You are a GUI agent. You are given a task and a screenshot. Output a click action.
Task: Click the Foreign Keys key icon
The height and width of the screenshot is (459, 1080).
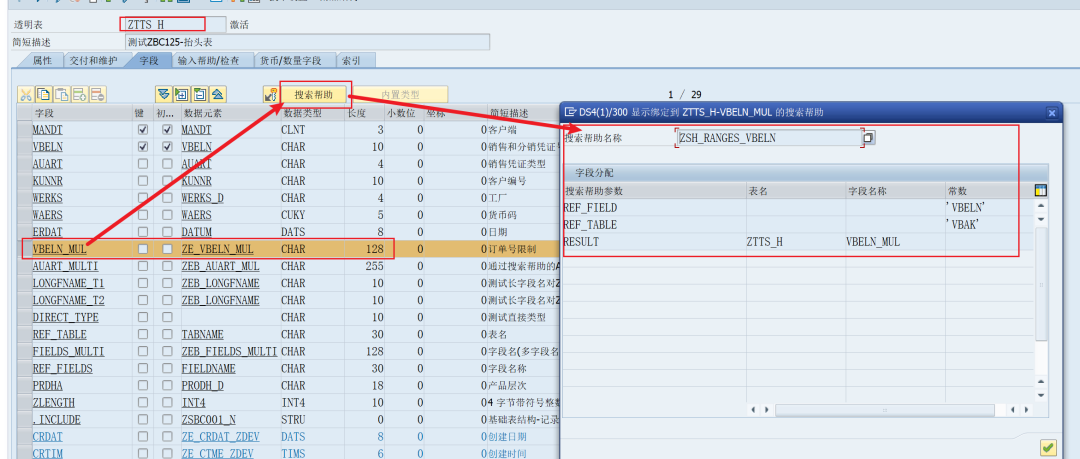point(271,95)
